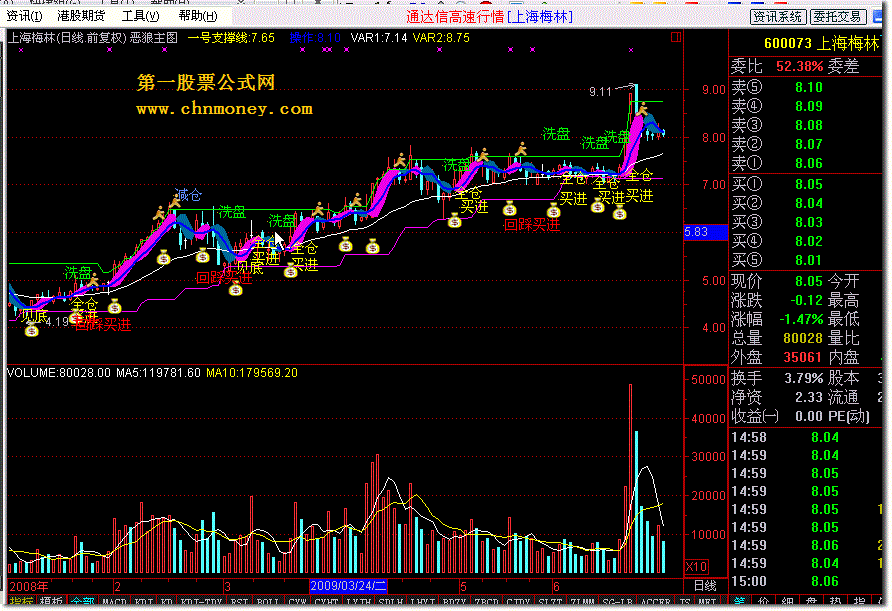Click the VAR2:8.75 indicator value
Screen dimensions: 892x611
(441, 38)
